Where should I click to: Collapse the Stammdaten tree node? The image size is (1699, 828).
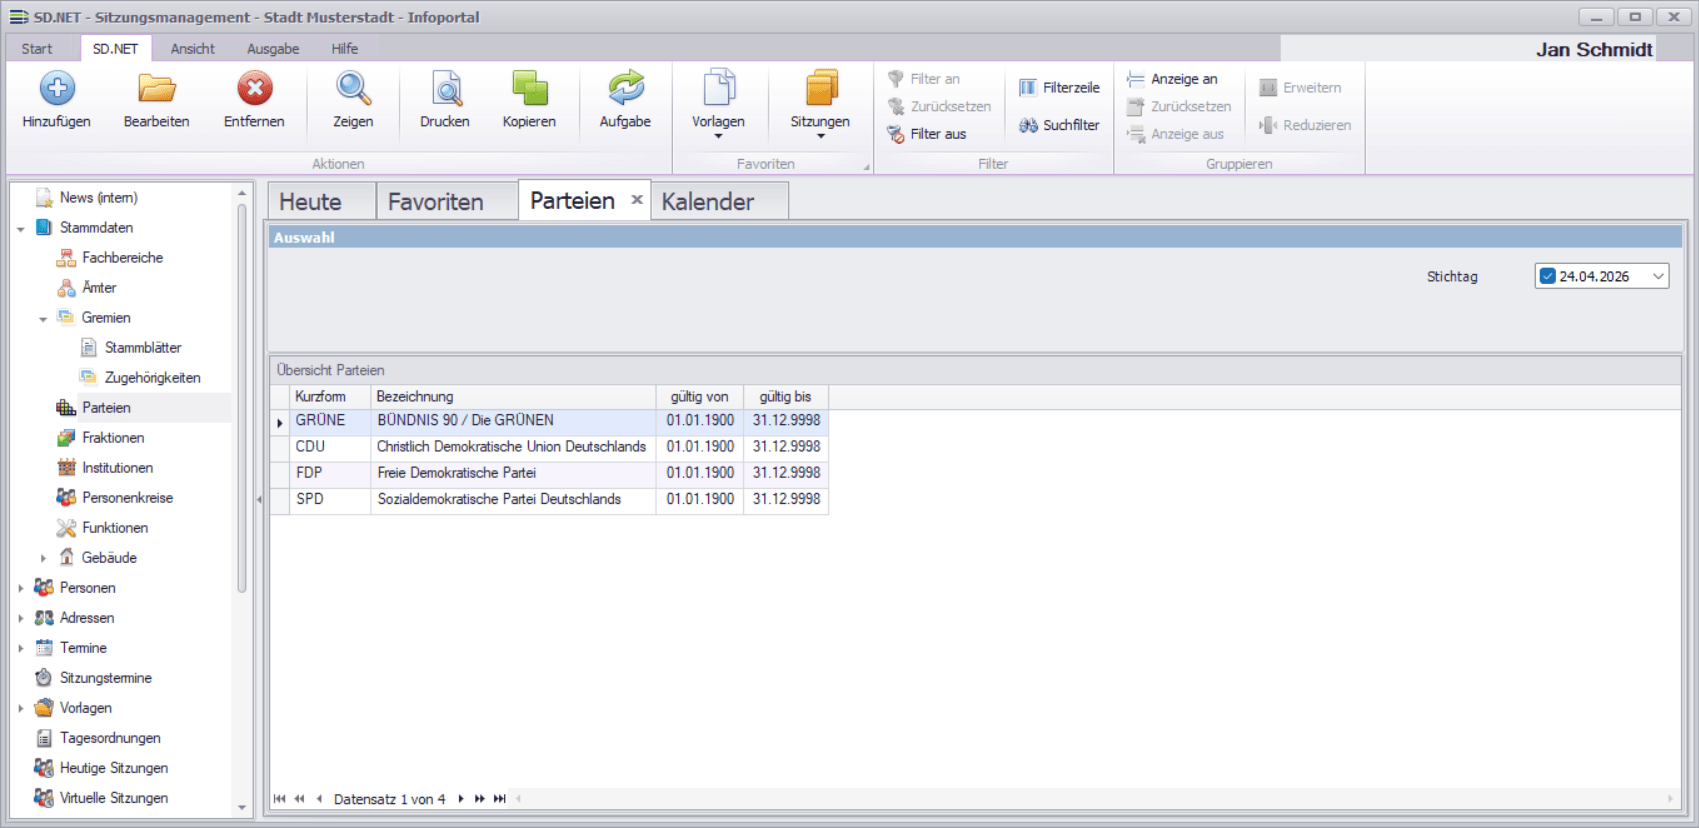point(21,229)
